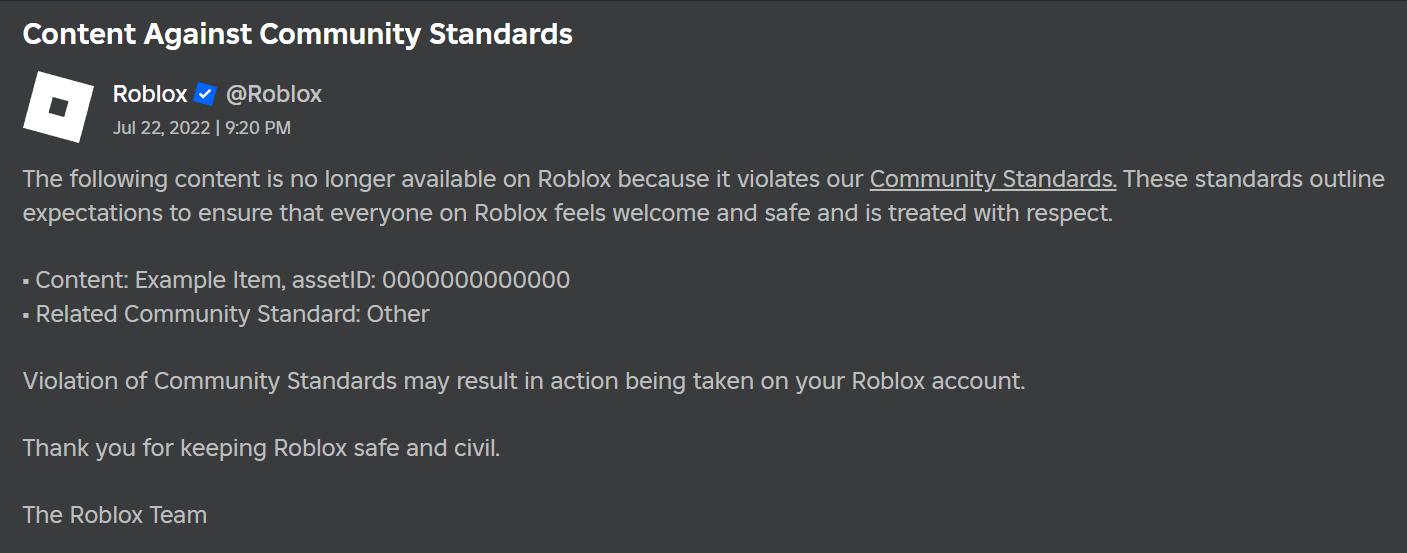This screenshot has width=1407, height=553.
Task: Click 'The Roblox Team' signature
Action: (115, 515)
